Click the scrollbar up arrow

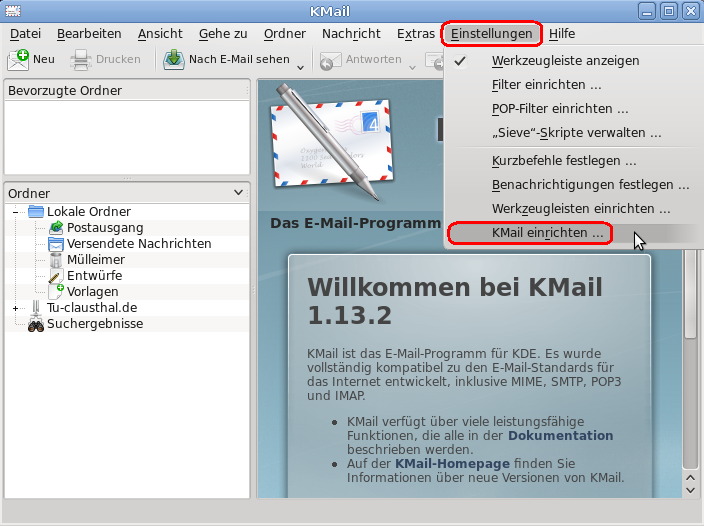tap(690, 478)
